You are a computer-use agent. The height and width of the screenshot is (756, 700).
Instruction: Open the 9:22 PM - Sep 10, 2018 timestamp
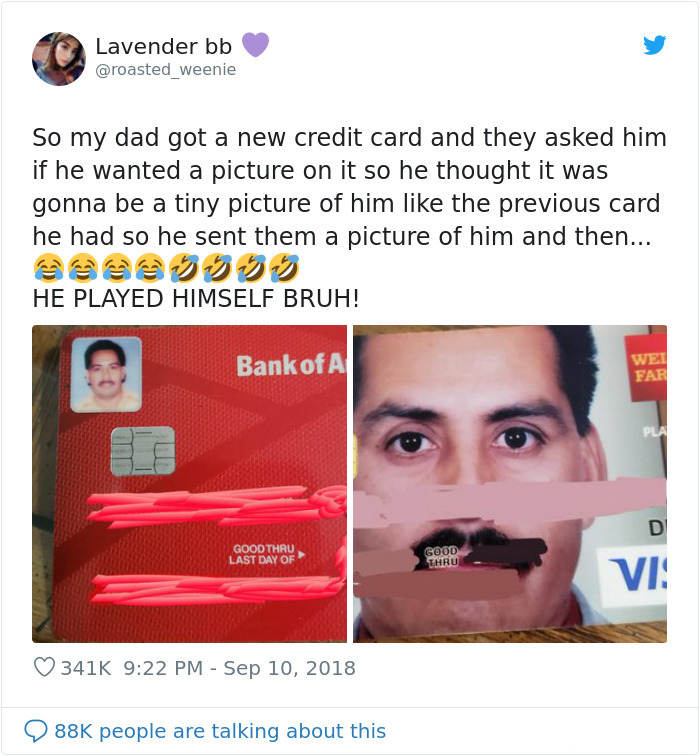[x=240, y=668]
